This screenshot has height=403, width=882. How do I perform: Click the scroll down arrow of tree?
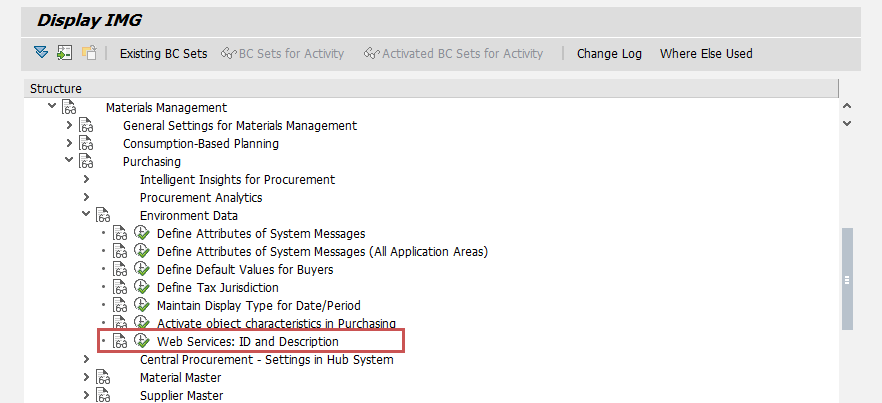tap(848, 123)
